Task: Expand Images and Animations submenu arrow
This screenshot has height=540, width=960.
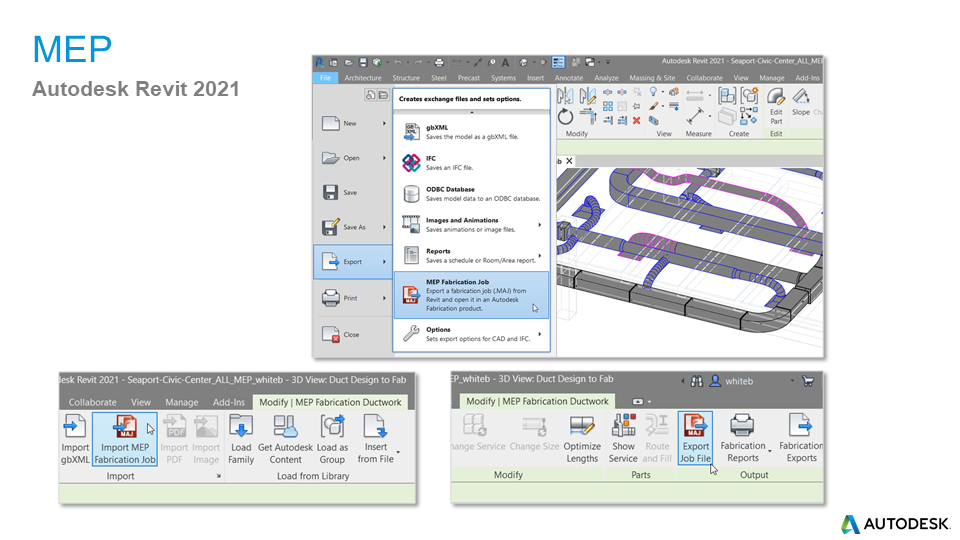Action: pos(540,225)
